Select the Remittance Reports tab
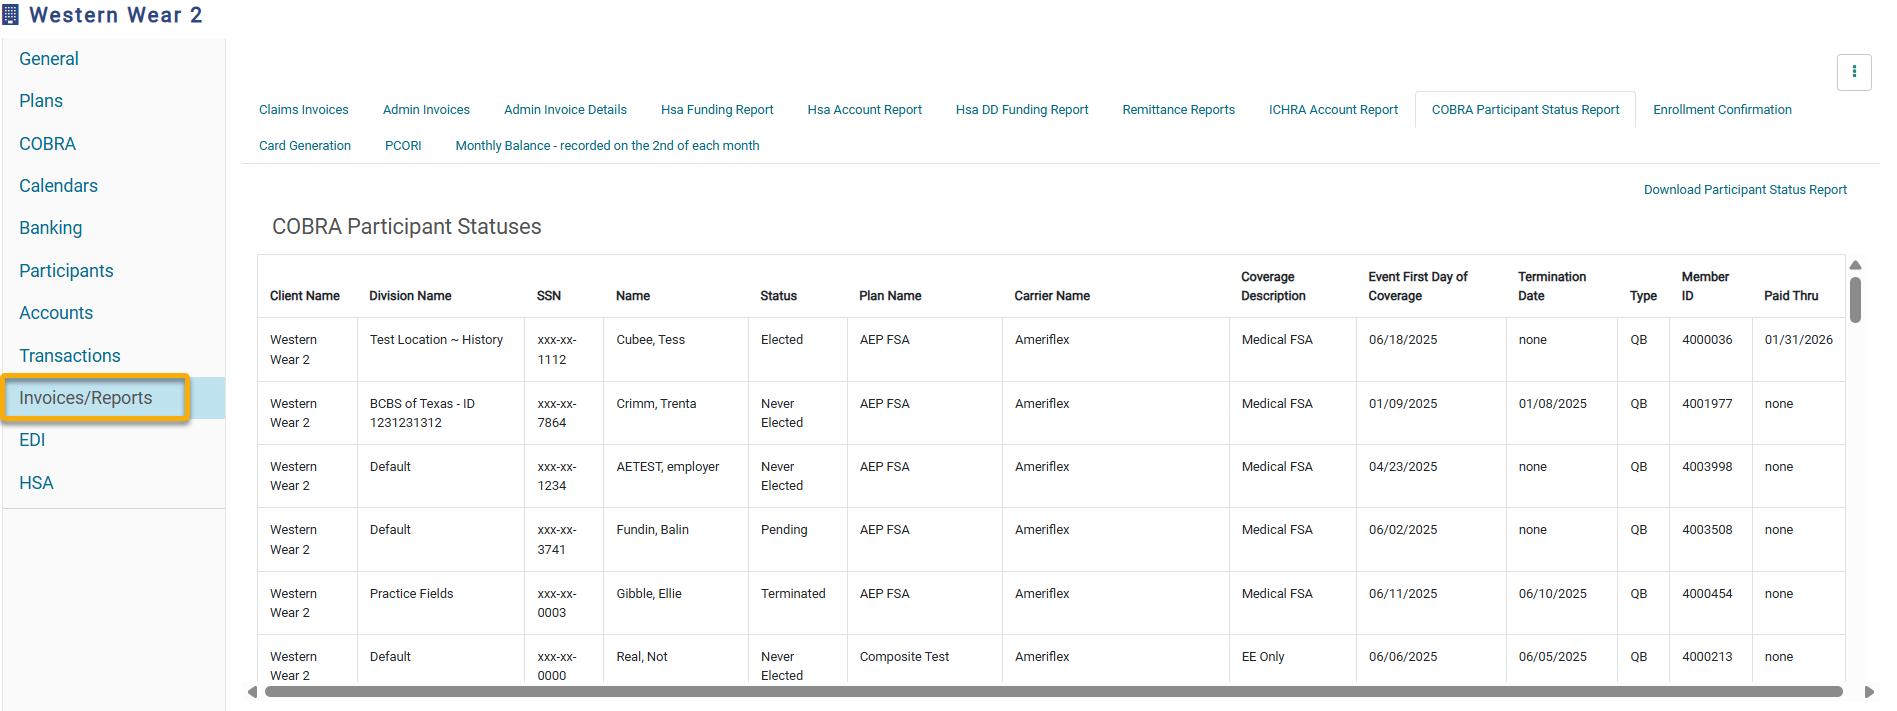The width and height of the screenshot is (1897, 711). 1178,110
